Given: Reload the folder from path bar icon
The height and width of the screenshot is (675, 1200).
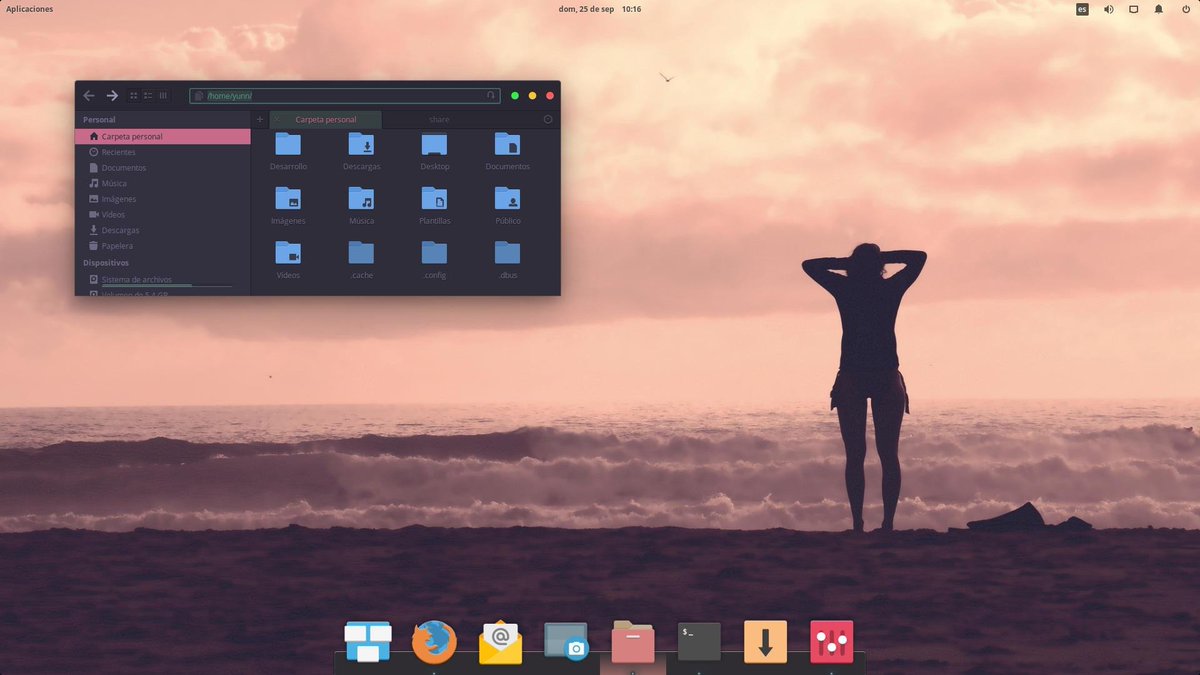Looking at the screenshot, I should click(x=490, y=96).
